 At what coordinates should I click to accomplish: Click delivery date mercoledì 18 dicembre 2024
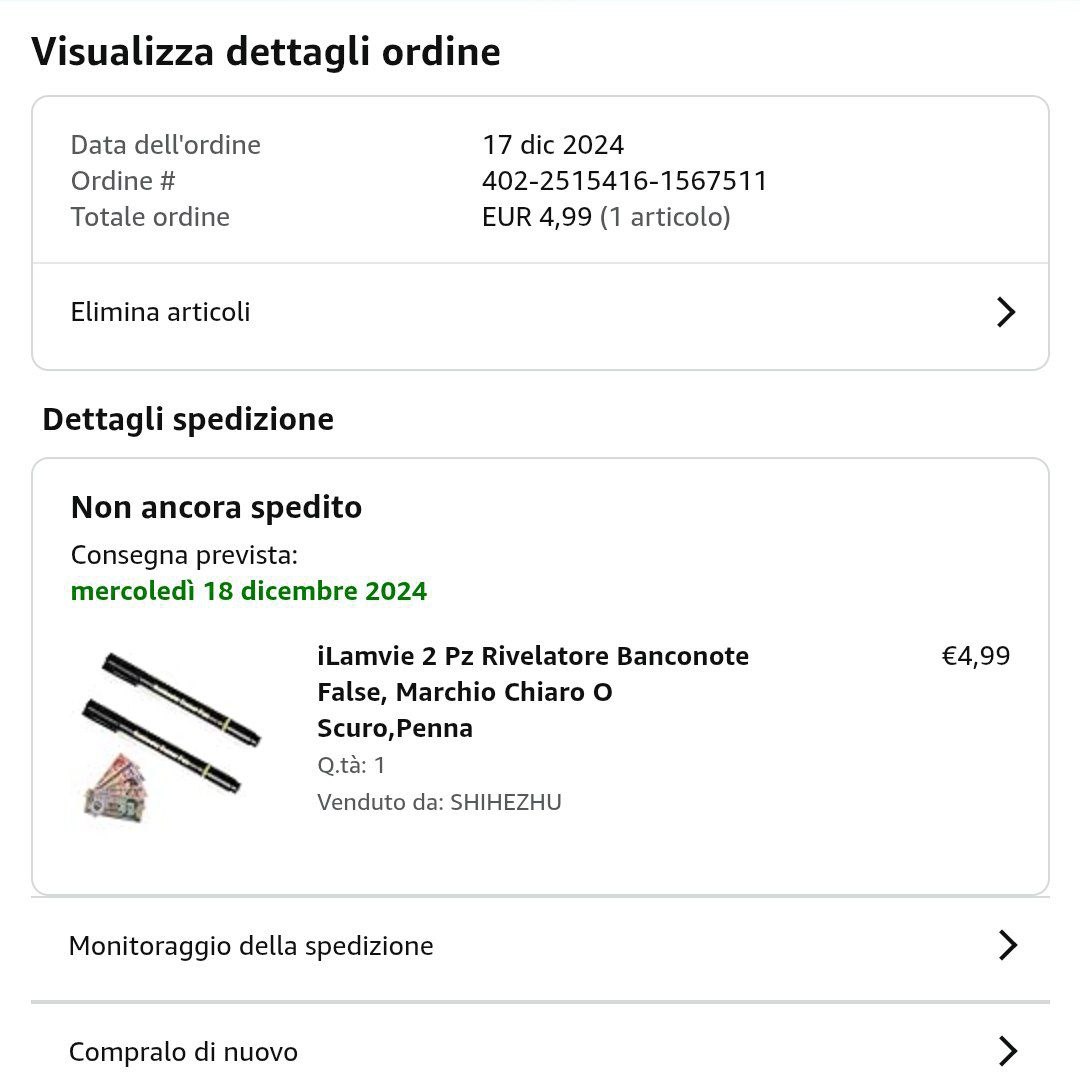tap(249, 591)
